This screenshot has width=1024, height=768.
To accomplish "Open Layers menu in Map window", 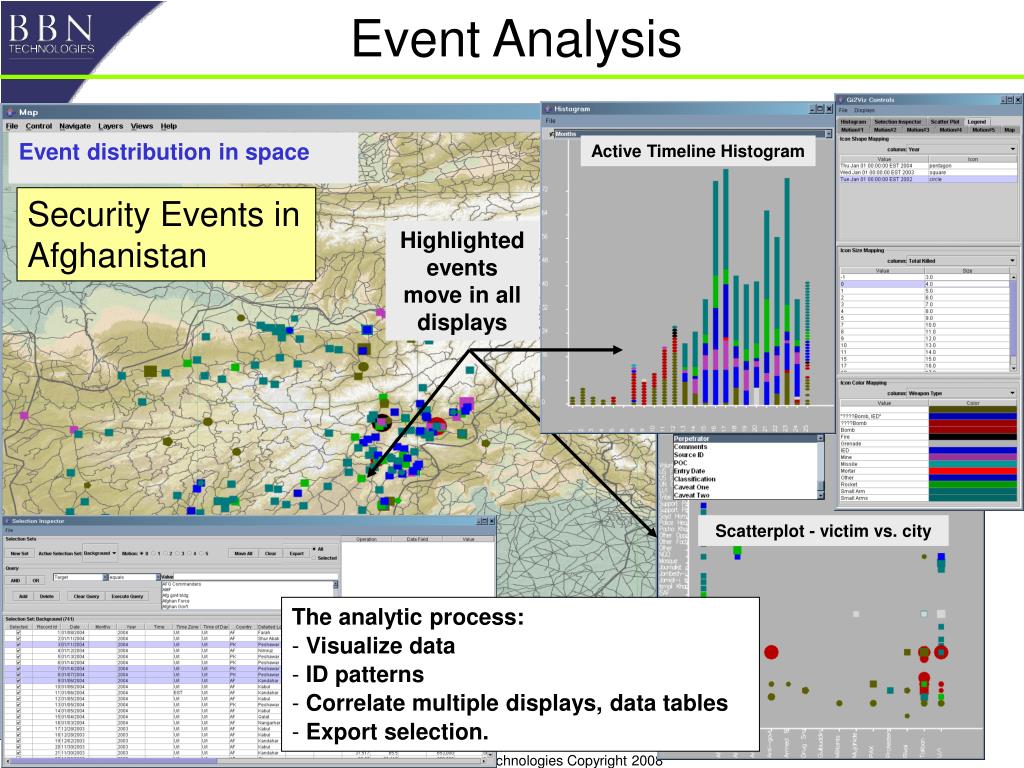I will [x=110, y=126].
